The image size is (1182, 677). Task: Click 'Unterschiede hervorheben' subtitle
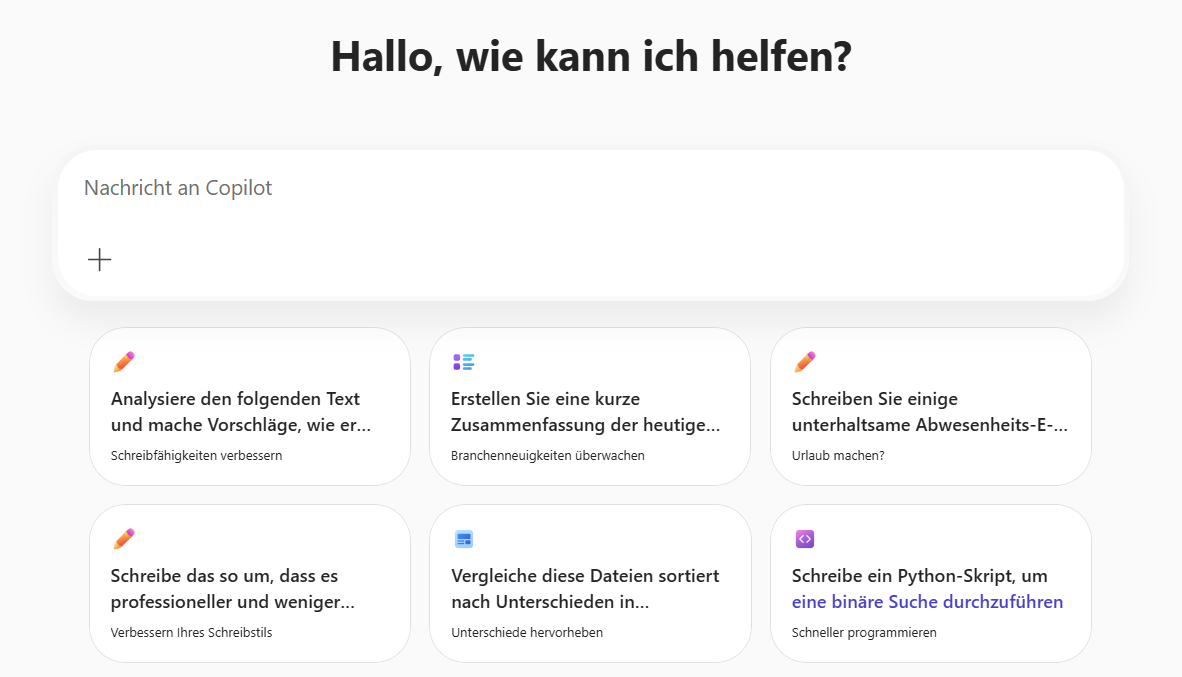coord(527,633)
